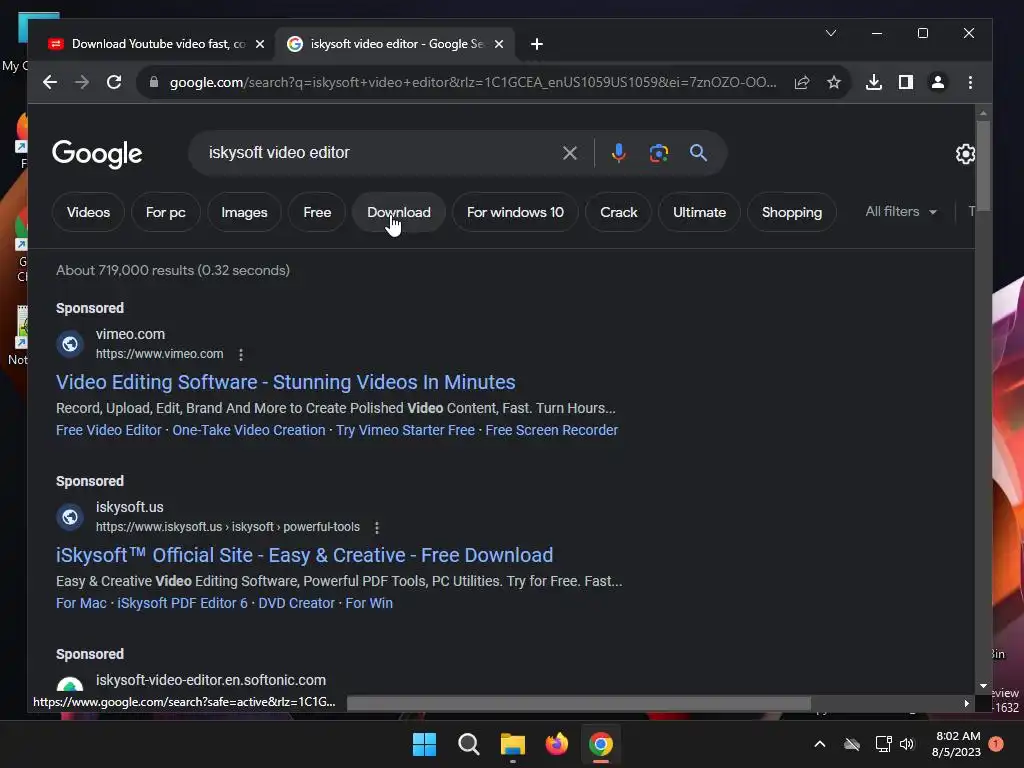Screen dimensions: 1024x768
Task: Open the tab search dropdown
Action: 831,33
